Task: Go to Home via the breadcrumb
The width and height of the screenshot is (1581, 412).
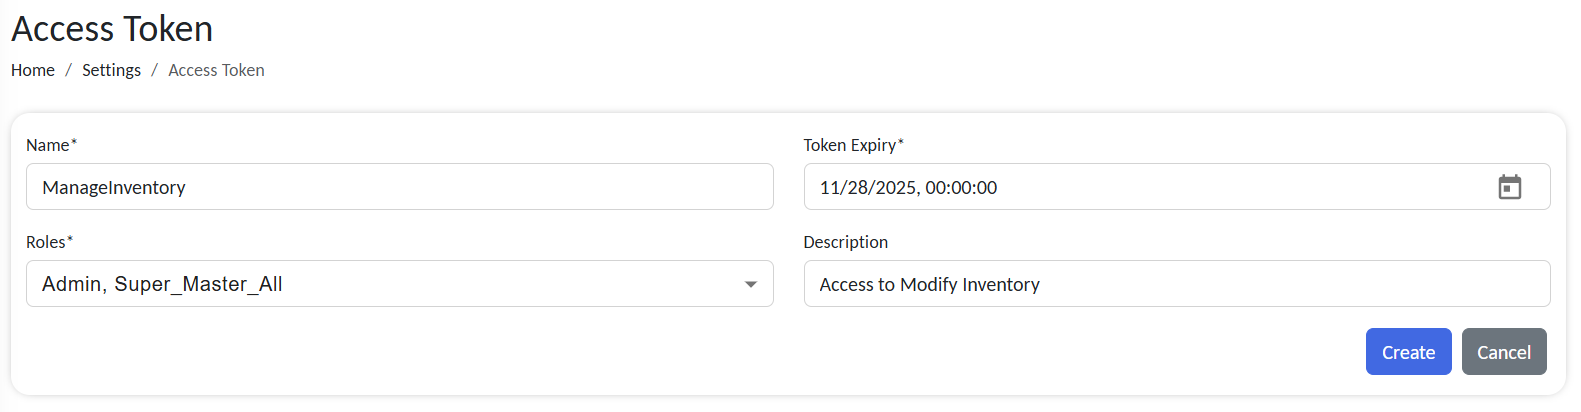Action: (x=33, y=70)
